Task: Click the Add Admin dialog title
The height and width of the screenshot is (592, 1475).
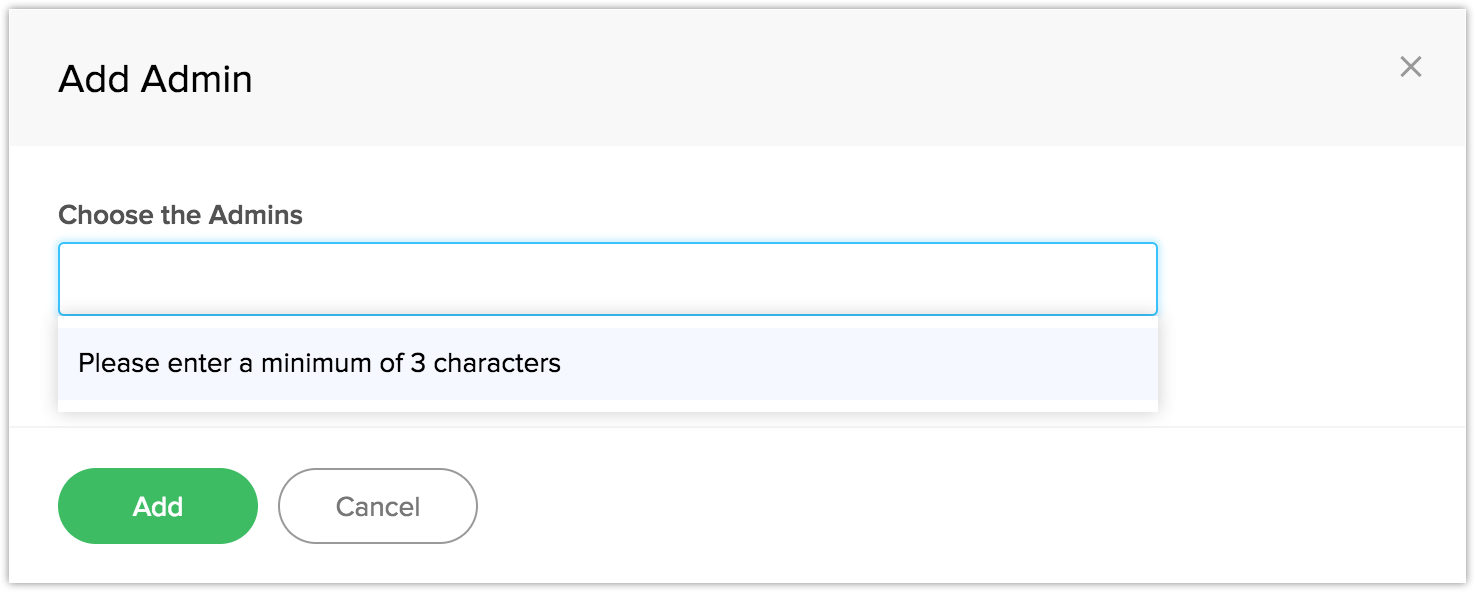Action: point(155,79)
